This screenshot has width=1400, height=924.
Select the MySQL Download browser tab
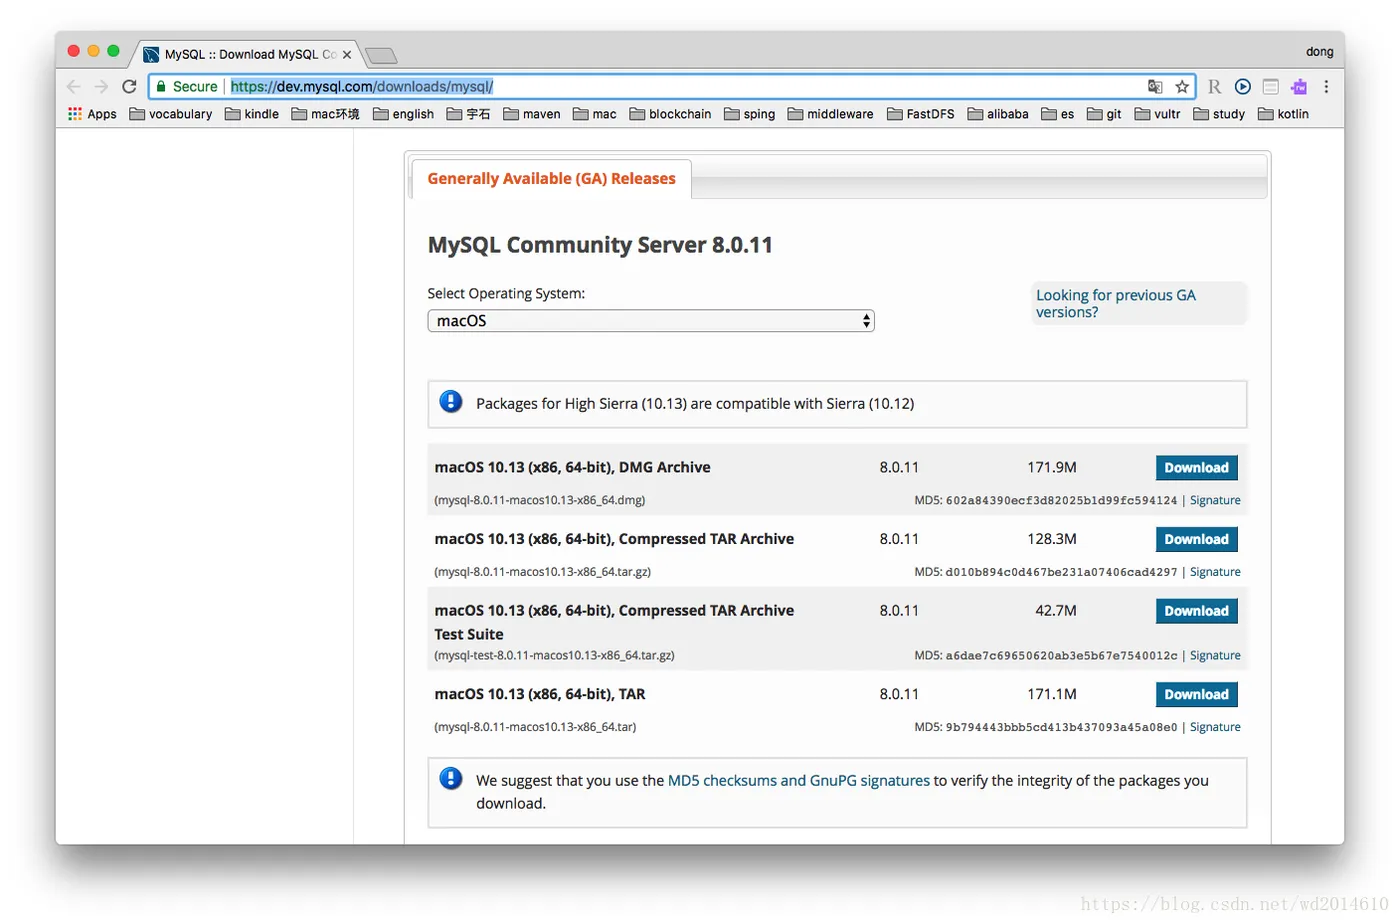(248, 55)
